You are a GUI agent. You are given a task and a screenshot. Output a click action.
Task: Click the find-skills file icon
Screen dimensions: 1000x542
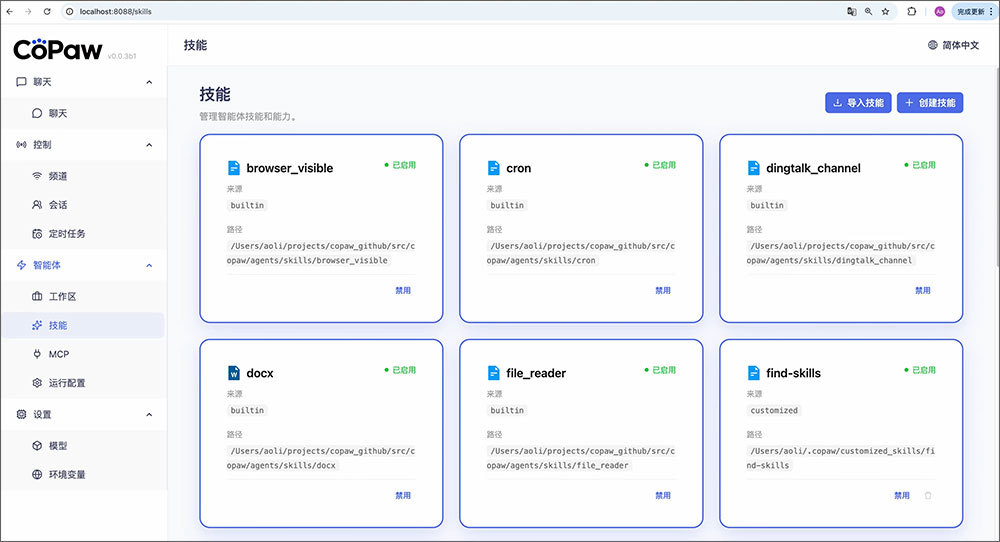[x=754, y=373]
